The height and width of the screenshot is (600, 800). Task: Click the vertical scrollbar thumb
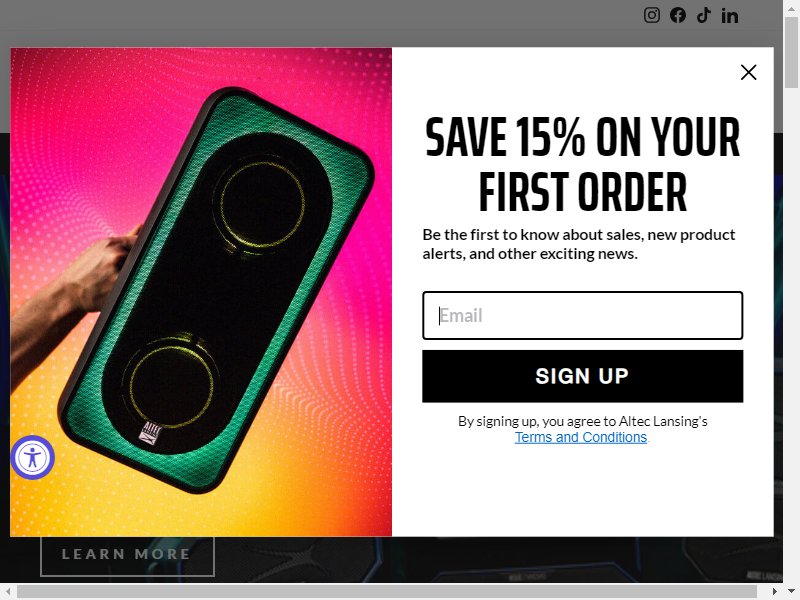791,52
